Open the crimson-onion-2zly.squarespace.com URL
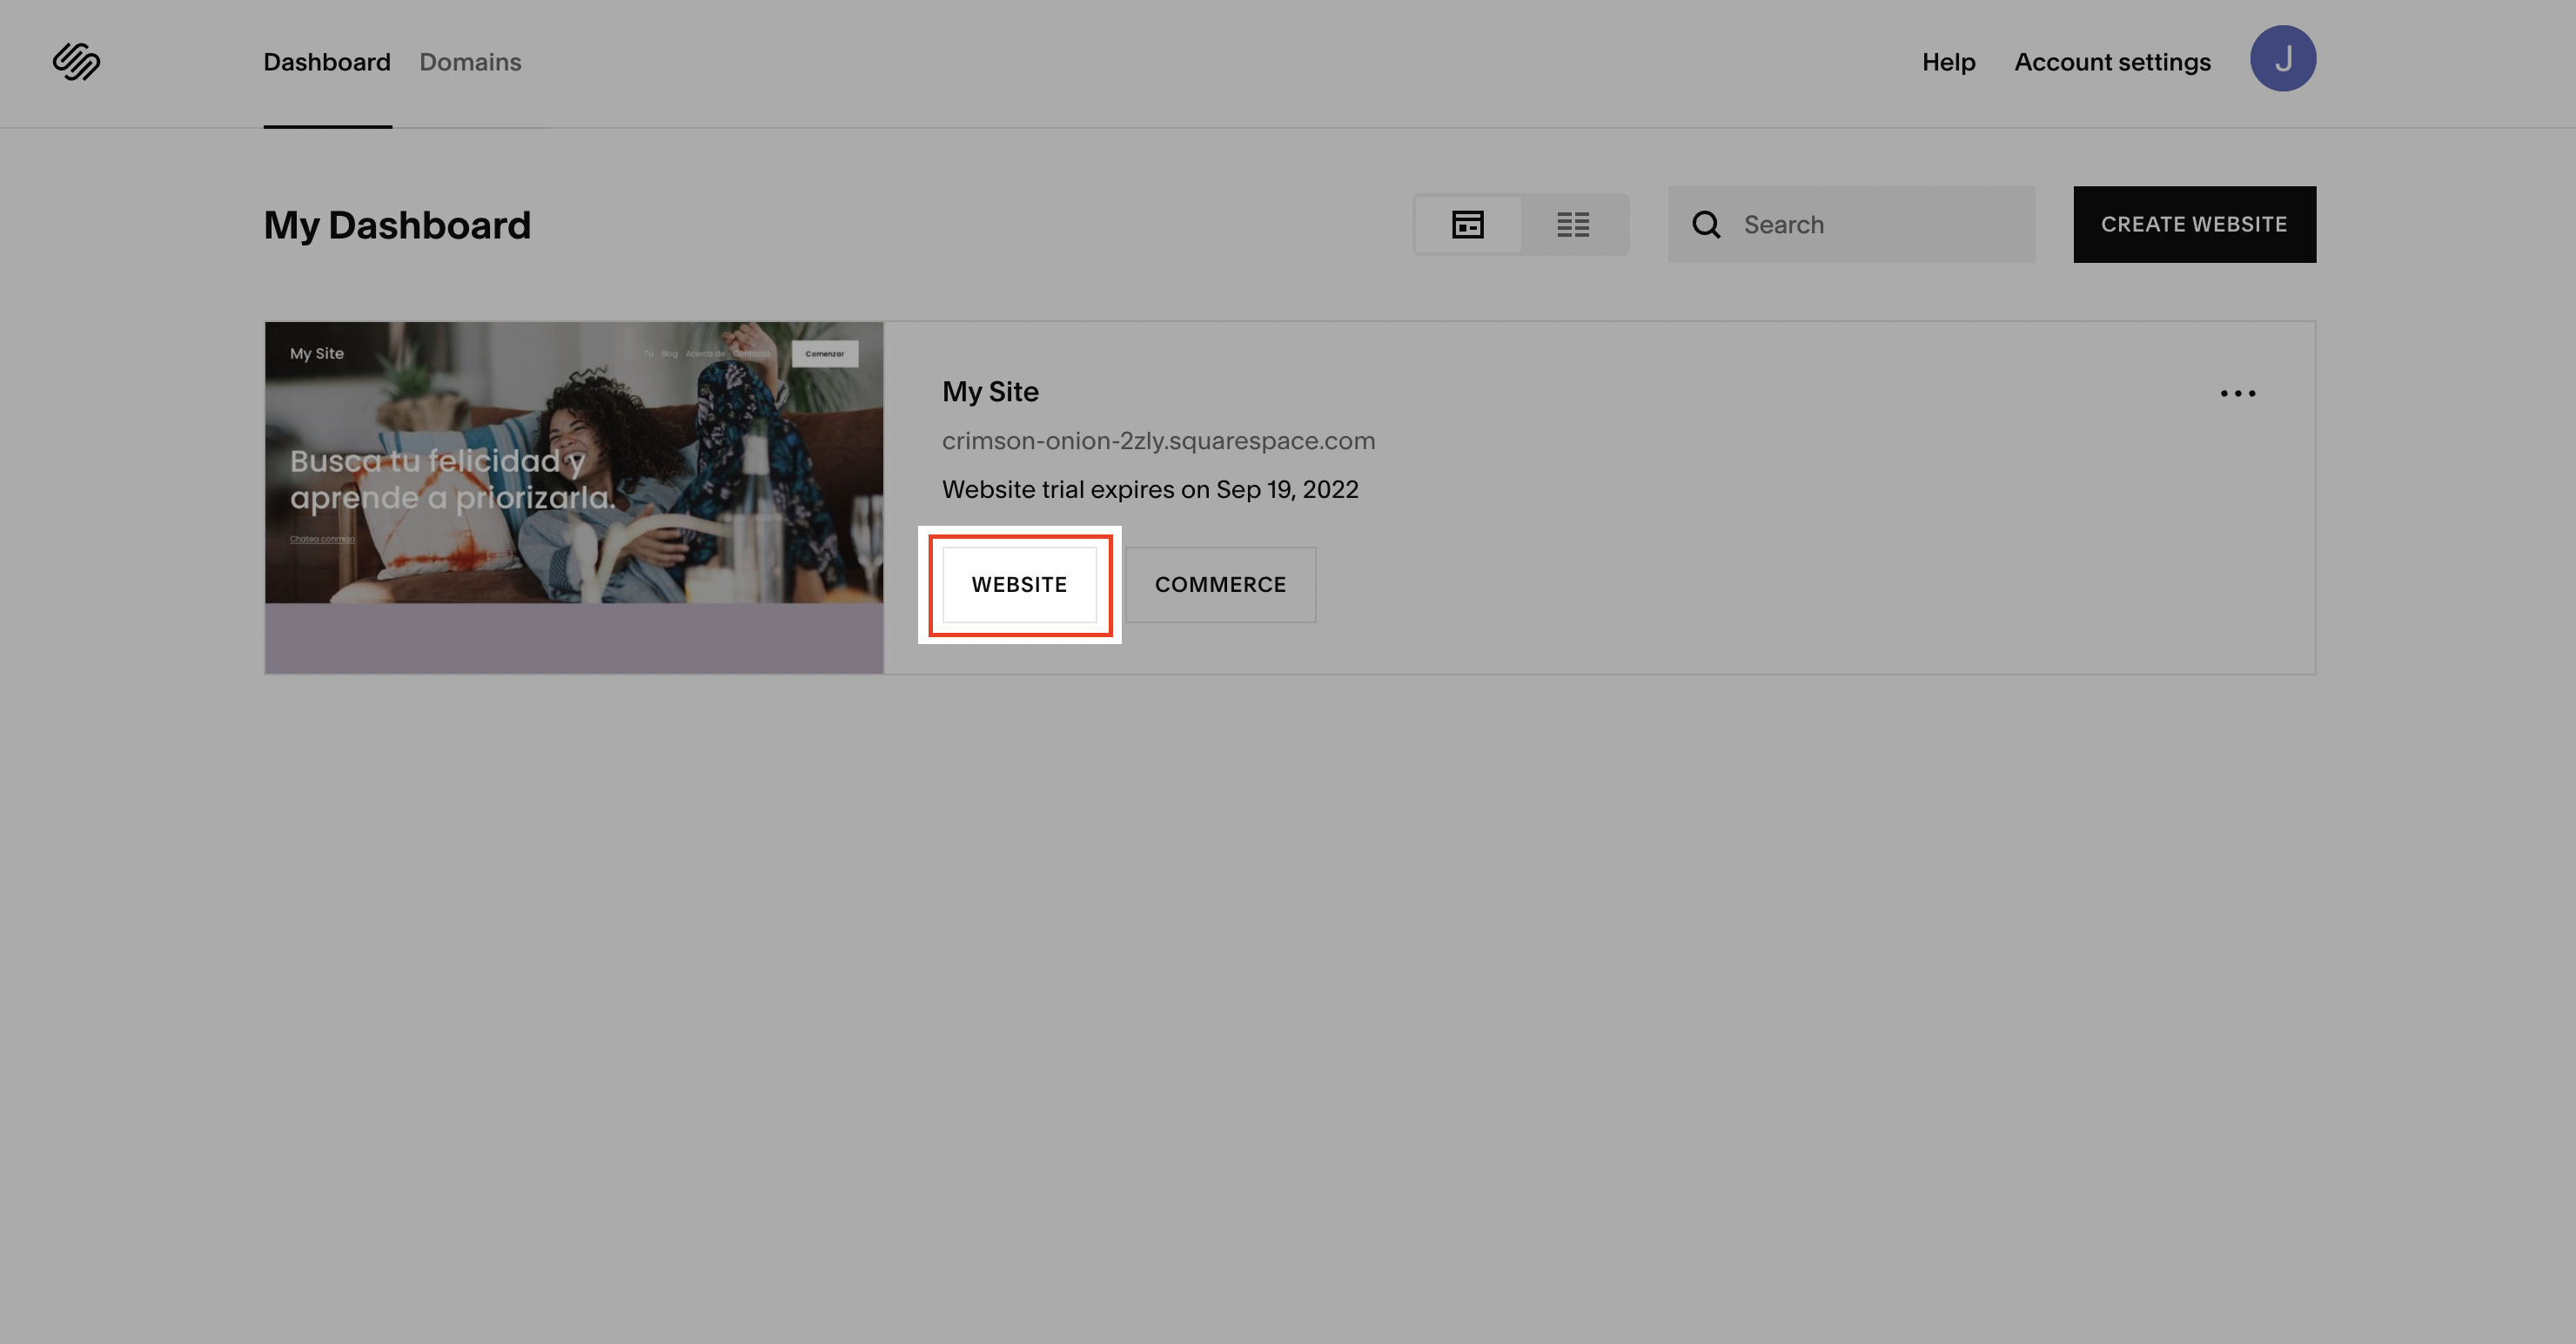 pyautogui.click(x=1158, y=441)
